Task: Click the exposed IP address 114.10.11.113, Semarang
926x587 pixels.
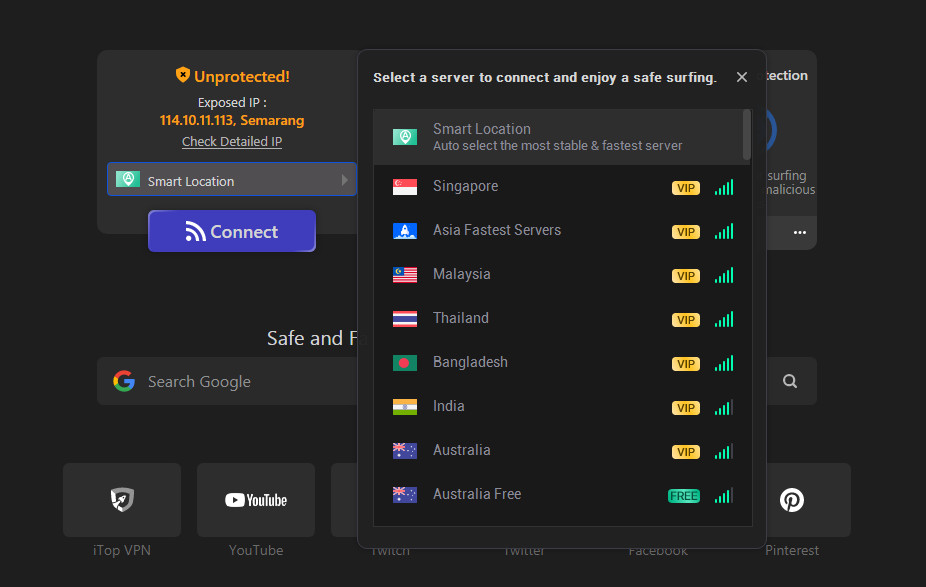Action: tap(232, 120)
